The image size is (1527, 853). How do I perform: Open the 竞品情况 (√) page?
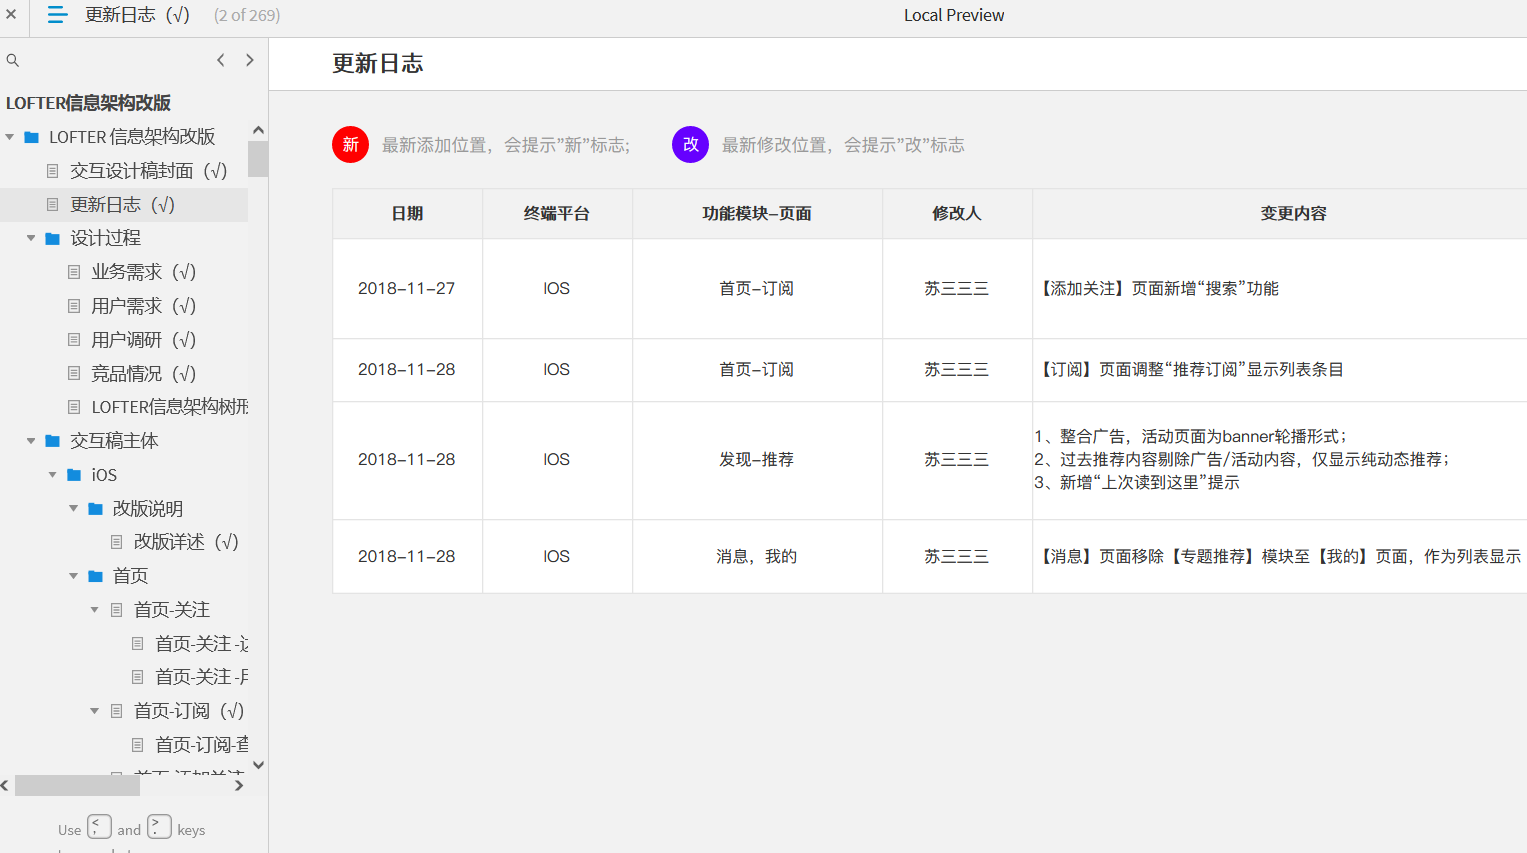point(144,374)
